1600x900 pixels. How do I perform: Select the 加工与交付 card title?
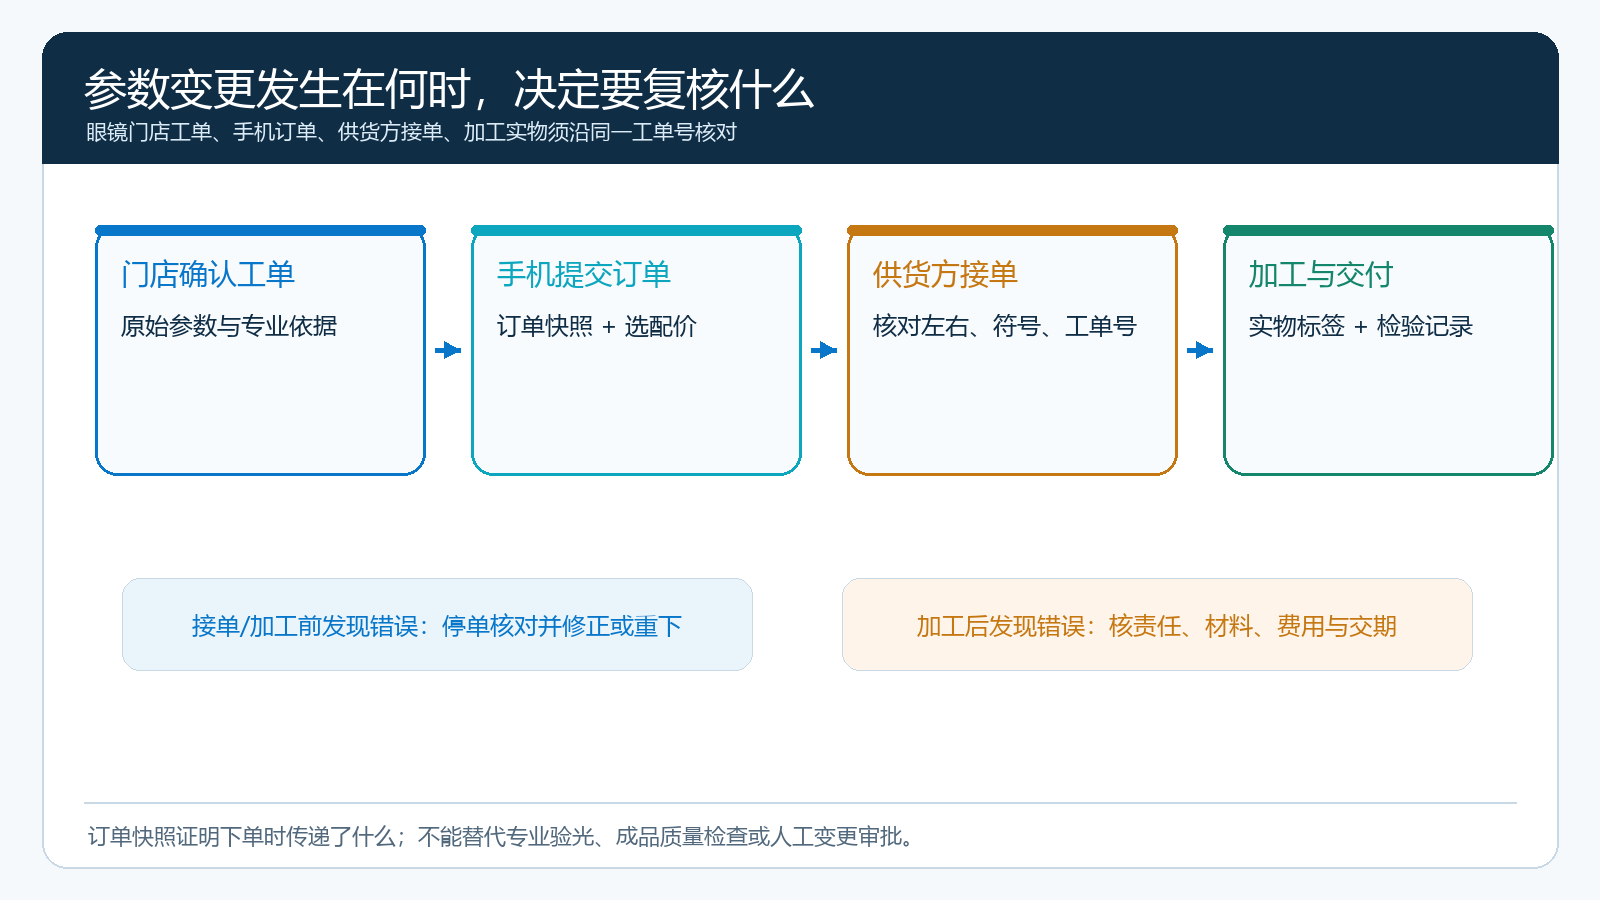[1321, 274]
